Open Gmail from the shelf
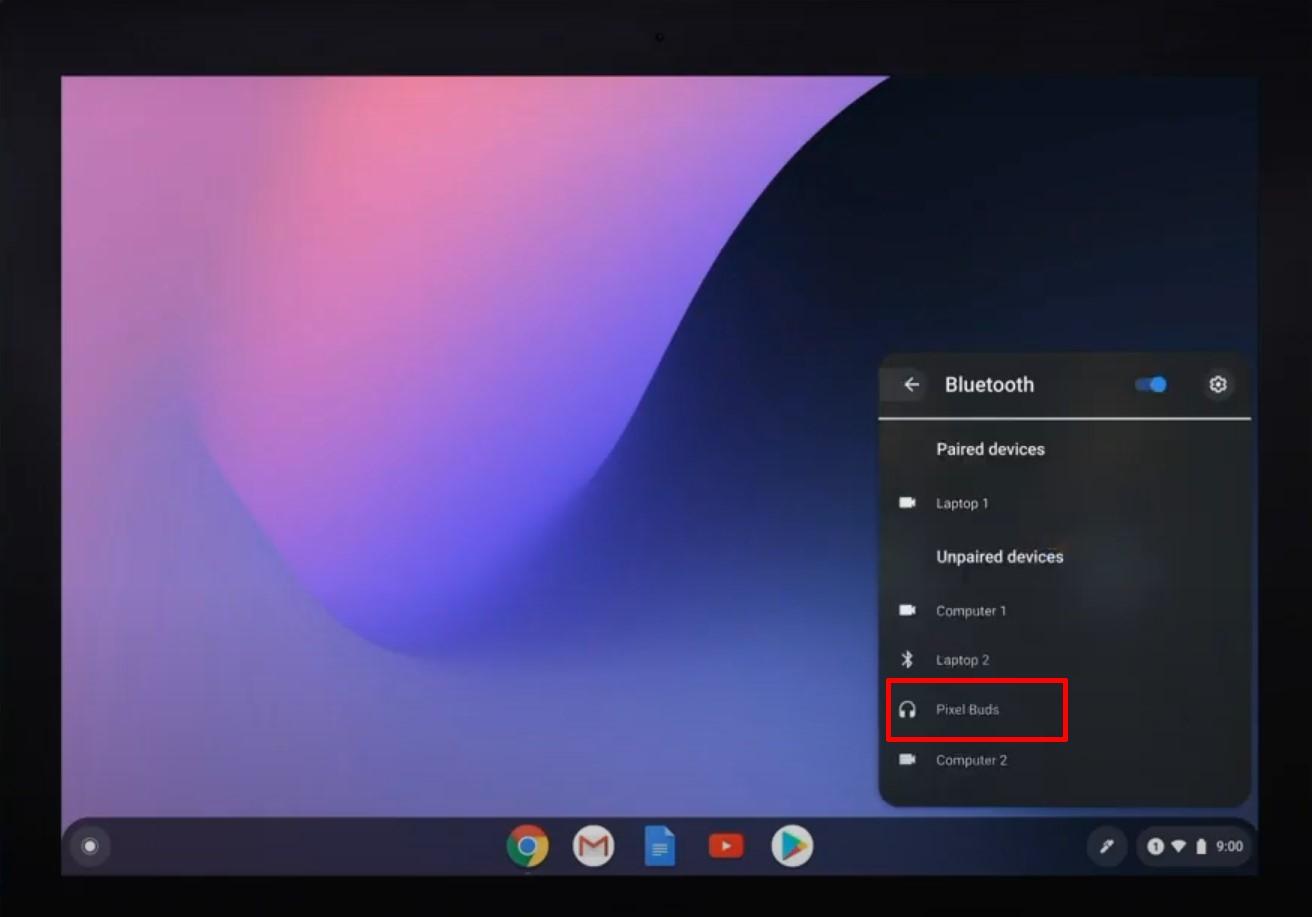The height and width of the screenshot is (917, 1312). point(593,846)
